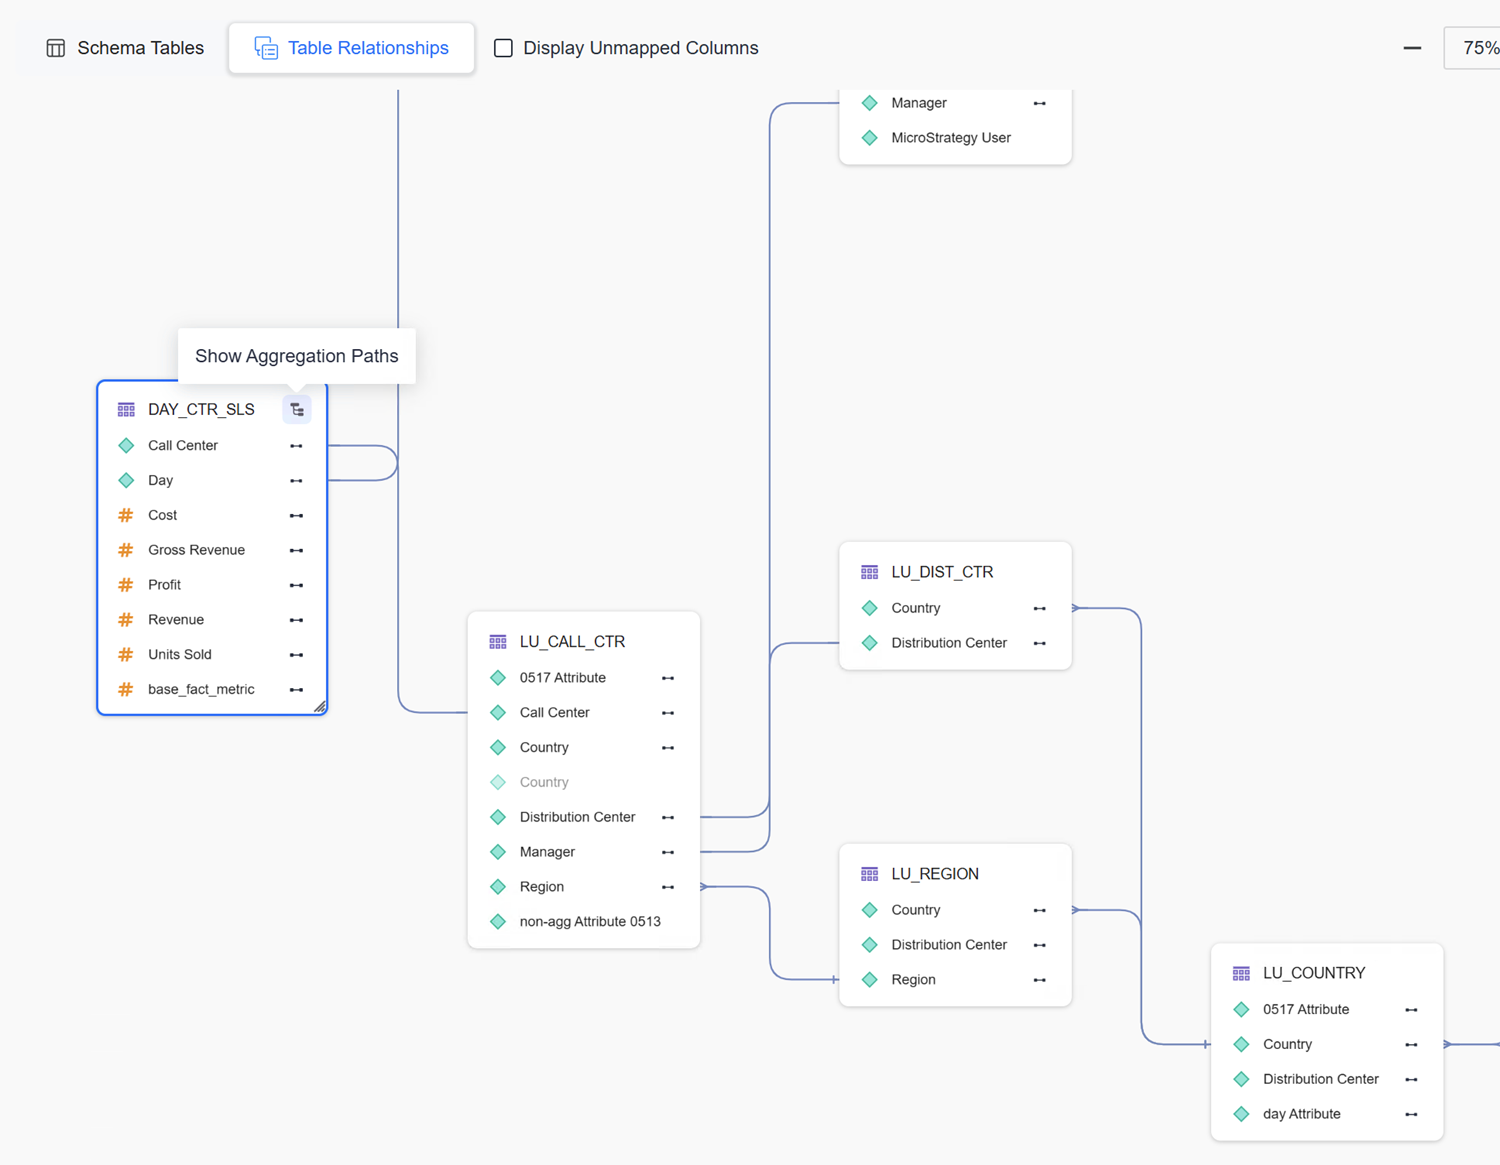1500x1165 pixels.
Task: Select the Table Relationships tab
Action: (351, 48)
